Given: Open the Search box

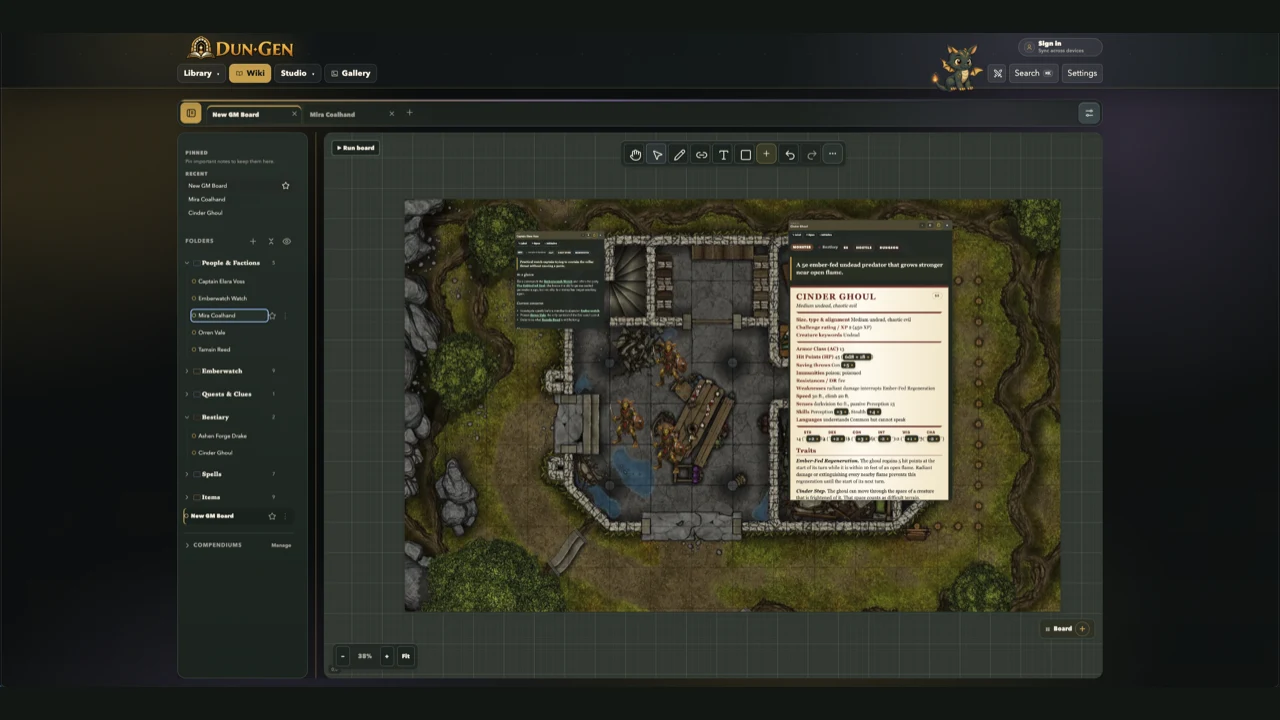Looking at the screenshot, I should 1032,73.
